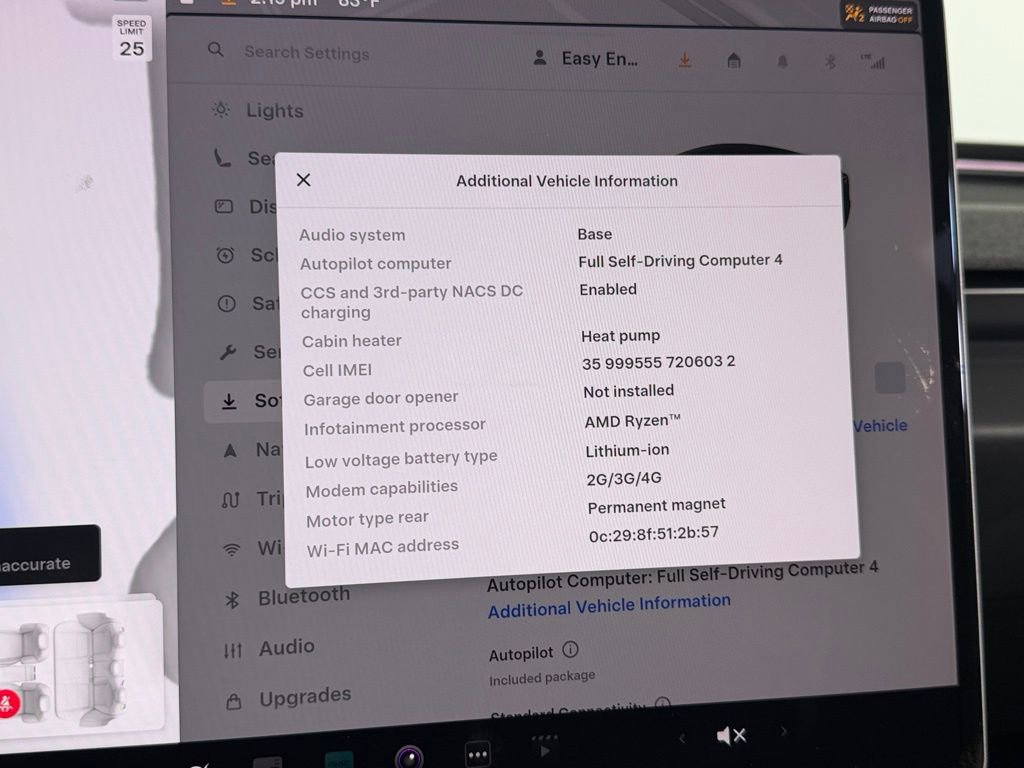Click the blue Vehicle link
This screenshot has width=1024, height=768.
[x=879, y=425]
